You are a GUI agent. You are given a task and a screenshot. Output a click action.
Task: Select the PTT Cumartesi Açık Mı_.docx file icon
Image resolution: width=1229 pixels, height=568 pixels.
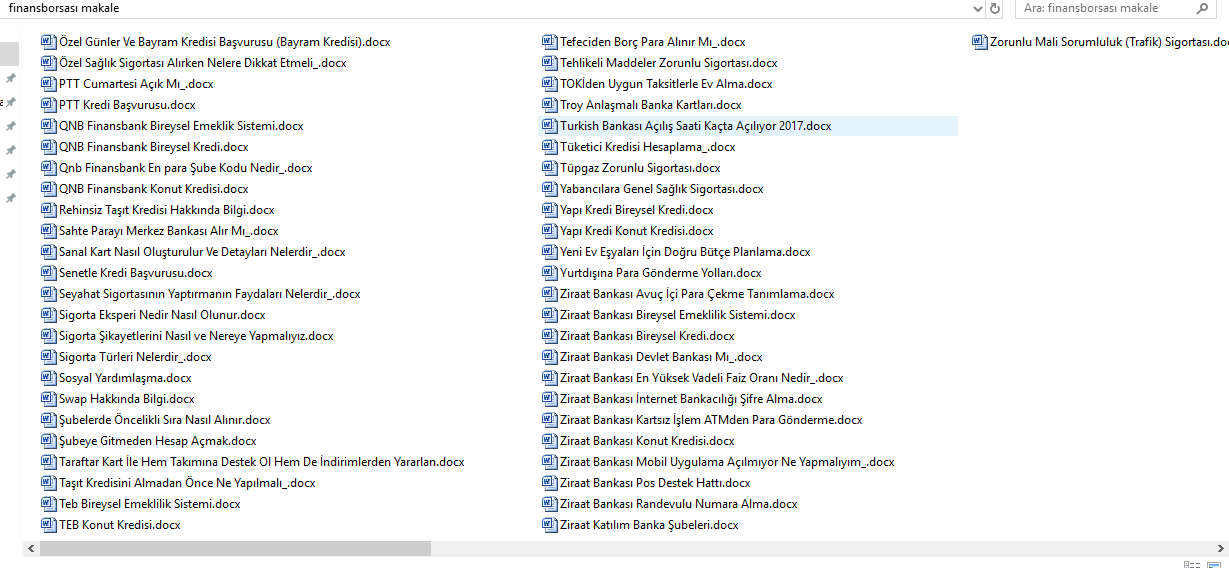[x=49, y=84]
